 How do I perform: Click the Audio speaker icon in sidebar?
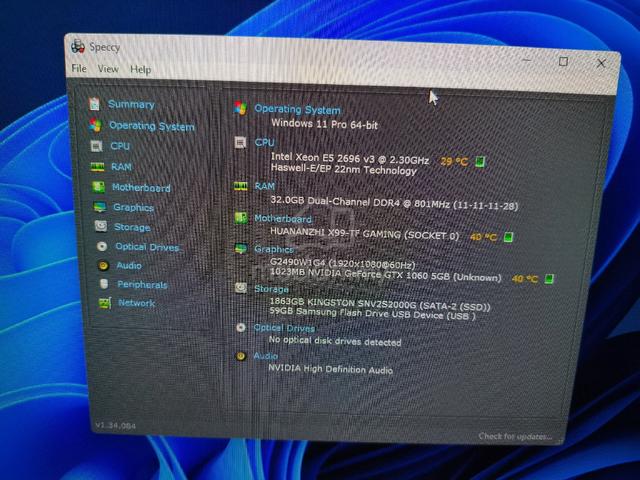tap(103, 266)
